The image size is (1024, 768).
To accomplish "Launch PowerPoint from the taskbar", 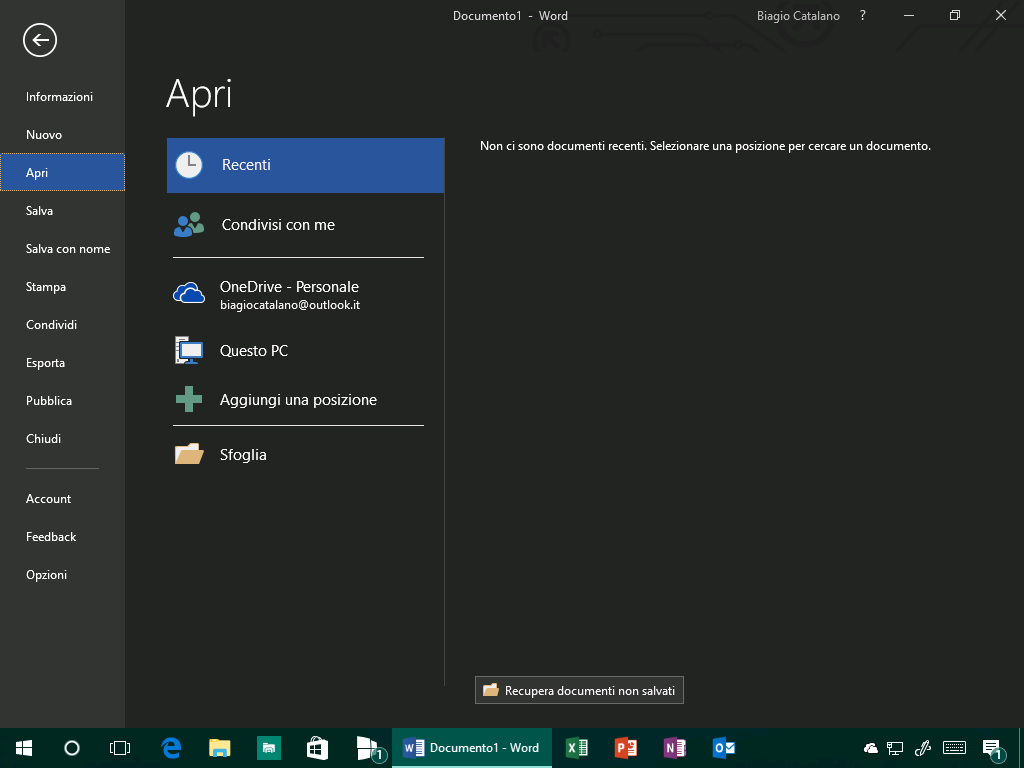I will 626,748.
